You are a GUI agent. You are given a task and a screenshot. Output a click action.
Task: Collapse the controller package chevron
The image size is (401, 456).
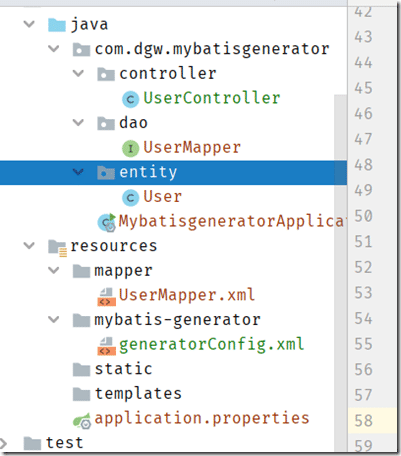78,73
